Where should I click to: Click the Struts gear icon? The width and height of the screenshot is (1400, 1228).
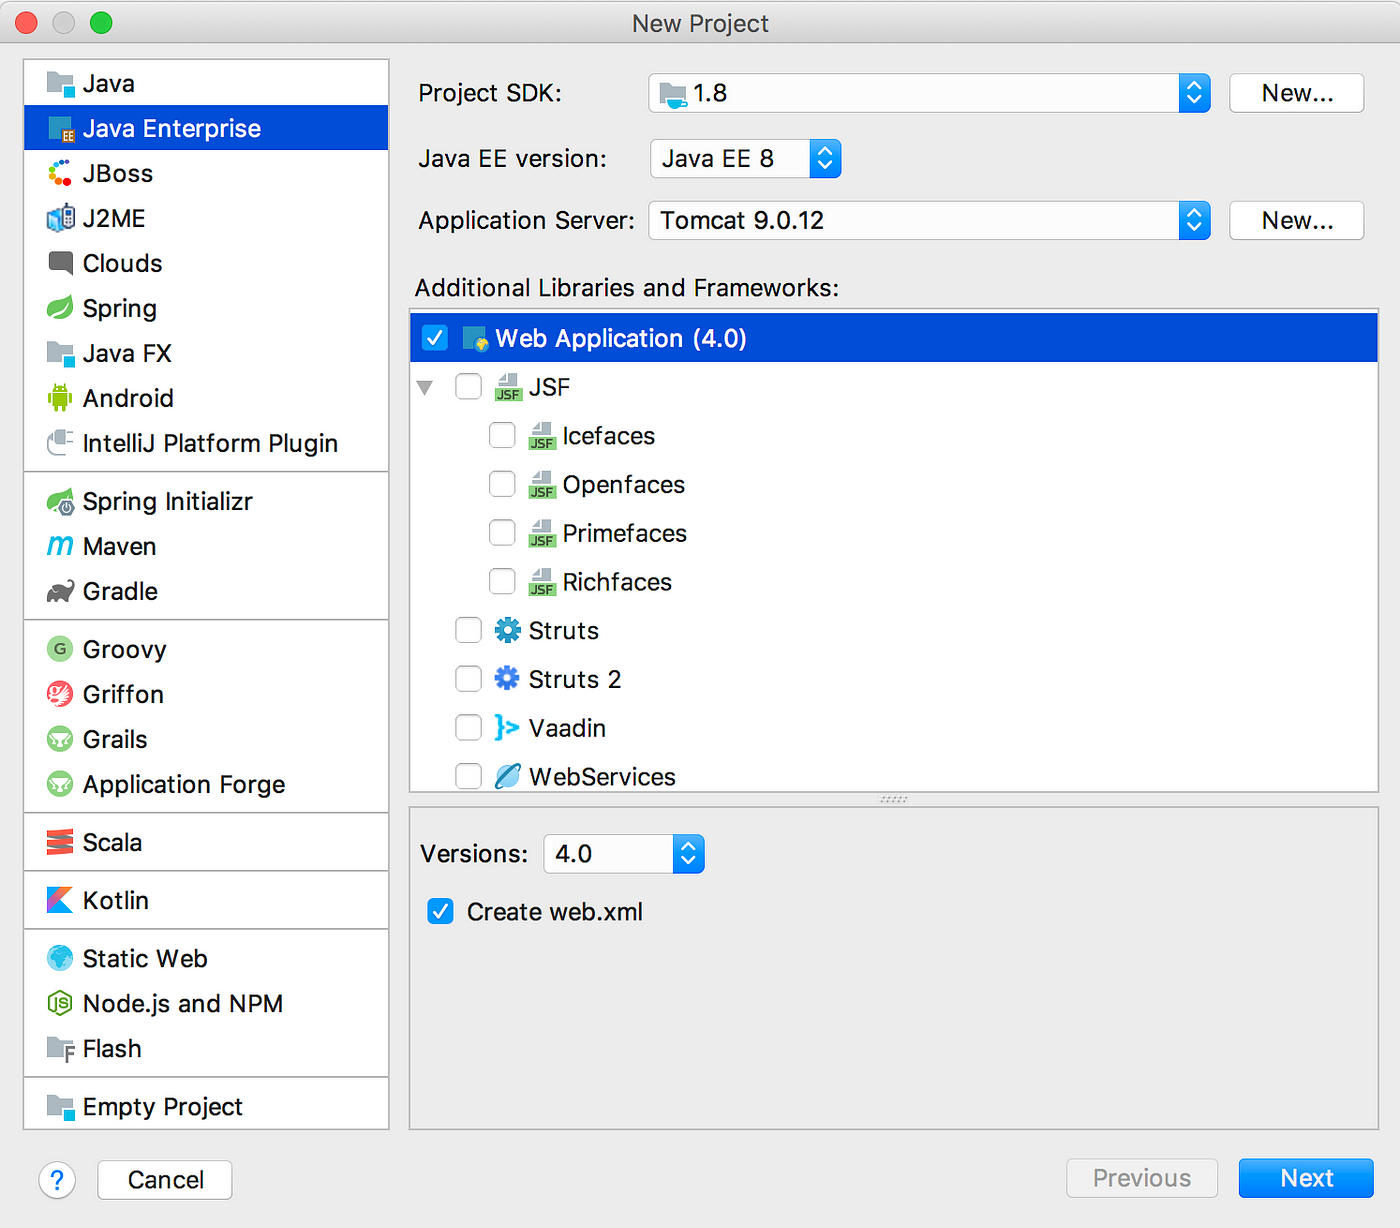pyautogui.click(x=508, y=631)
